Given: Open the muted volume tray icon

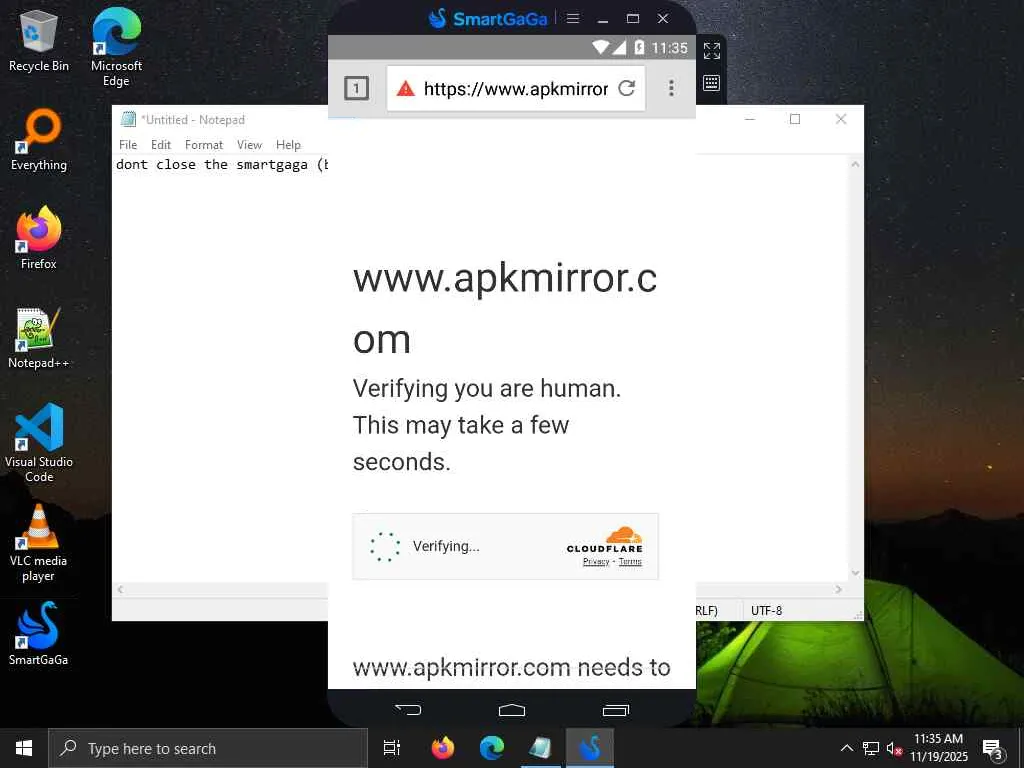Looking at the screenshot, I should 894,748.
